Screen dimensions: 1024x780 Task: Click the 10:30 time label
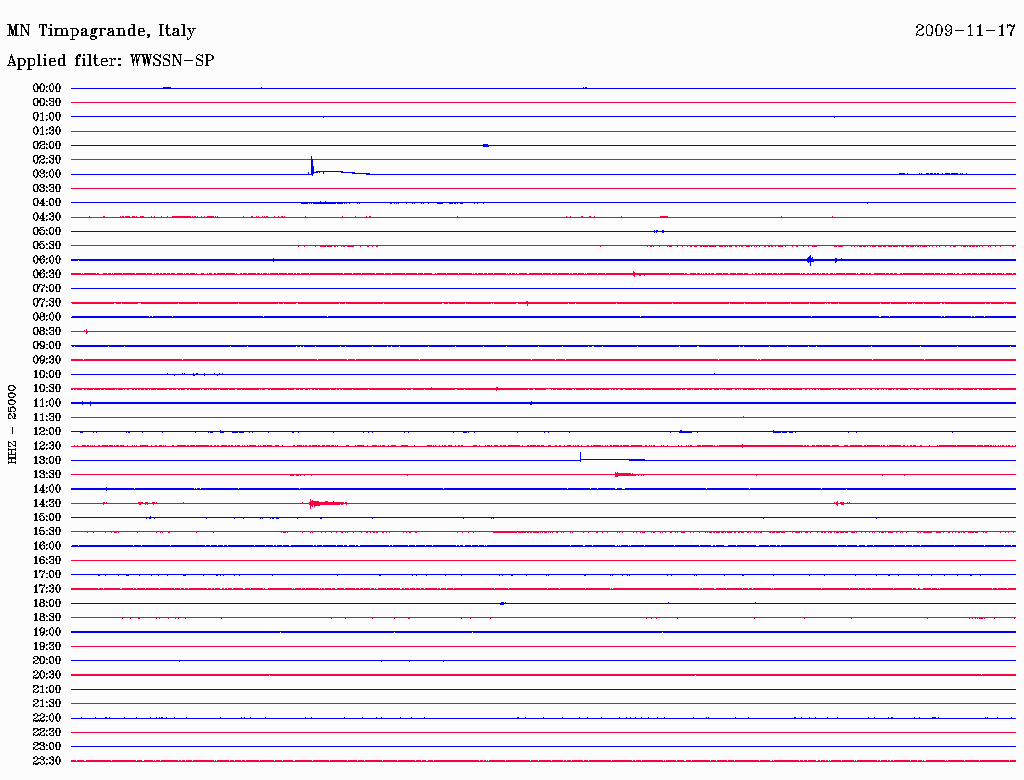(47, 389)
